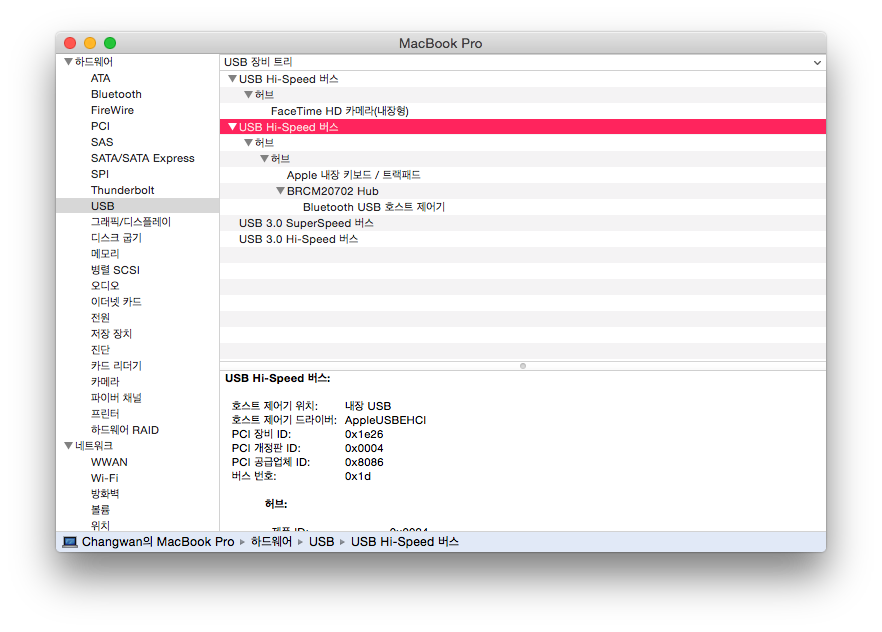Select 카드 리더기 in the sidebar
Viewport: 882px width, 632px height.
point(116,365)
